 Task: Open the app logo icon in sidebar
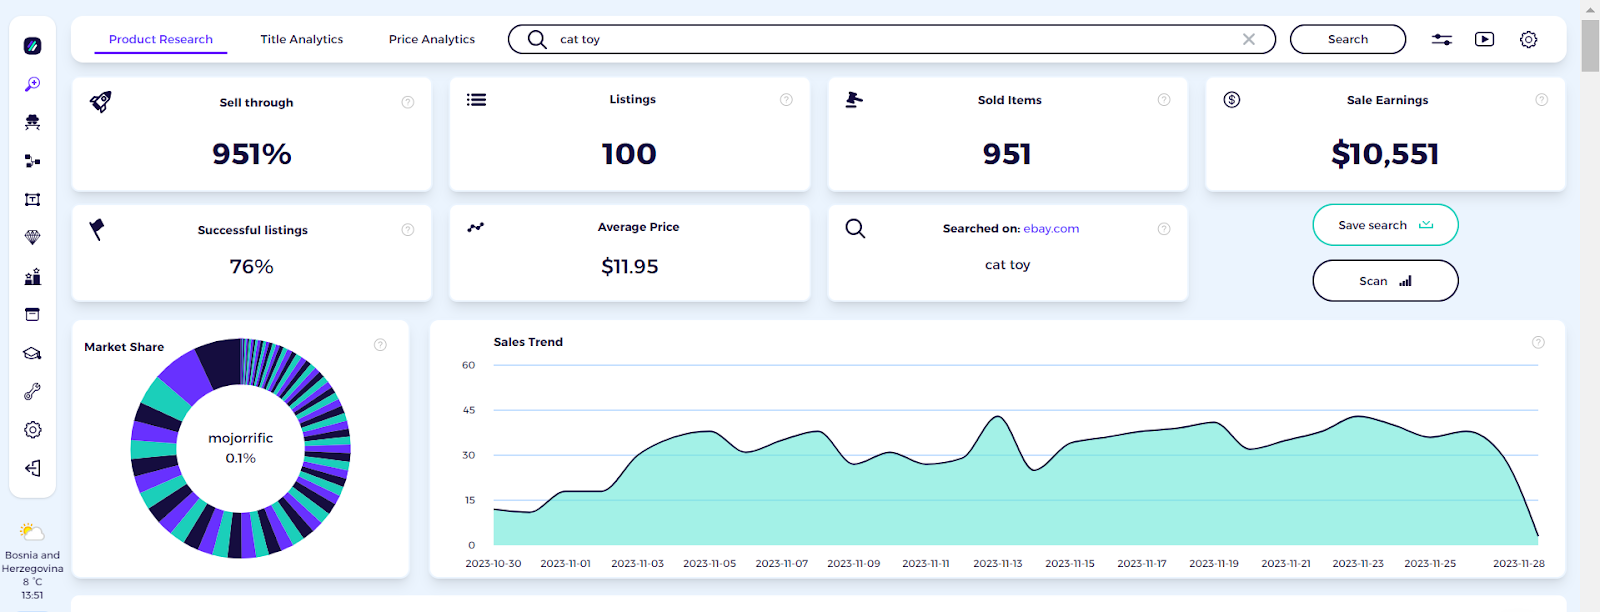click(x=32, y=46)
